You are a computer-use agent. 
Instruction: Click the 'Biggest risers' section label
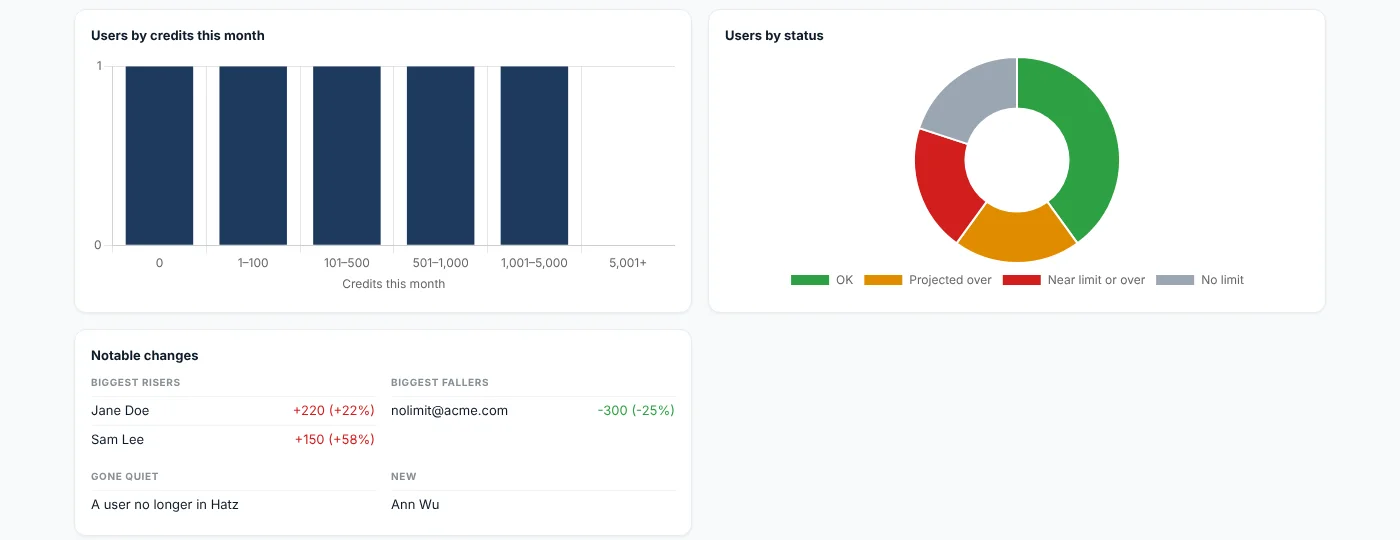(136, 382)
